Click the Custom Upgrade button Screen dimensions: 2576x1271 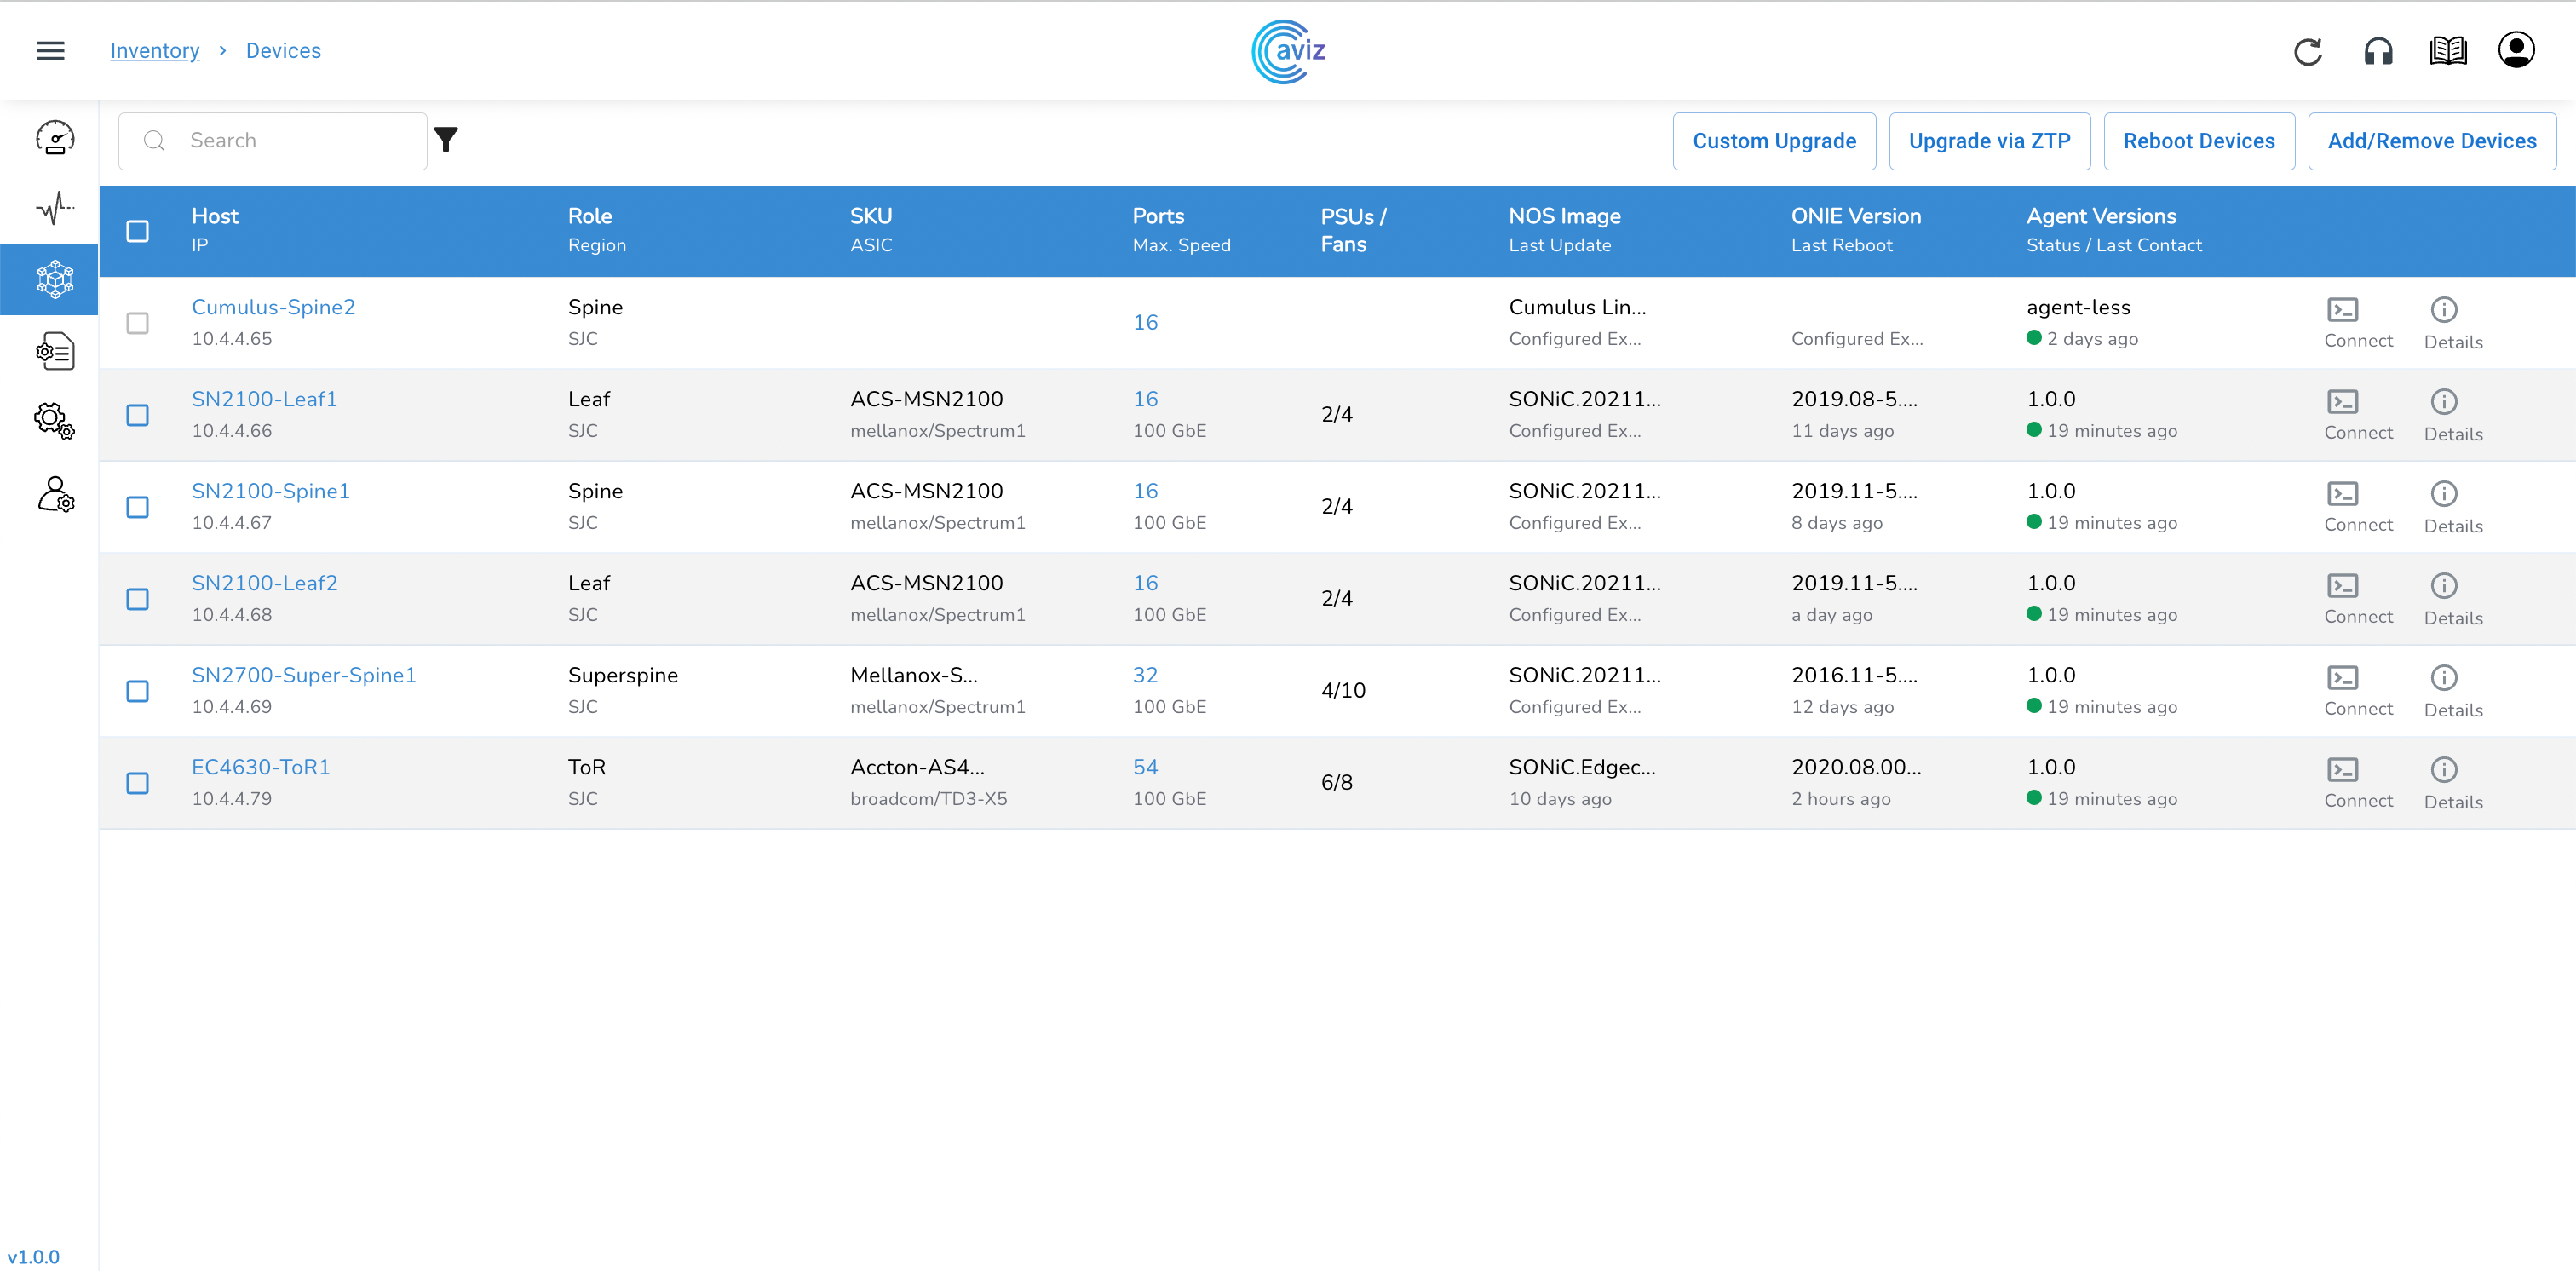pos(1773,141)
